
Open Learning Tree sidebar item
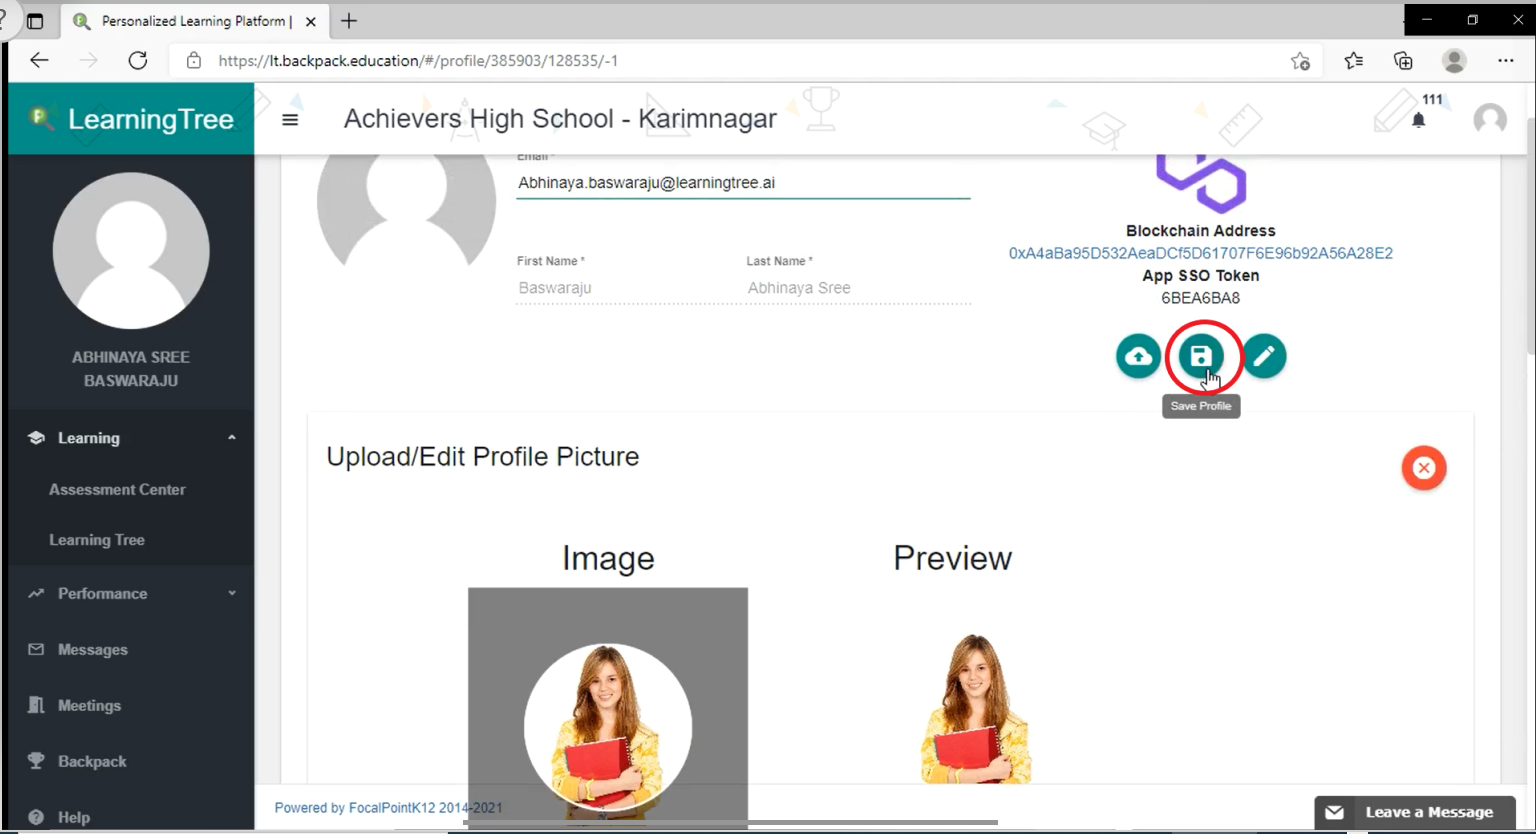[97, 540]
